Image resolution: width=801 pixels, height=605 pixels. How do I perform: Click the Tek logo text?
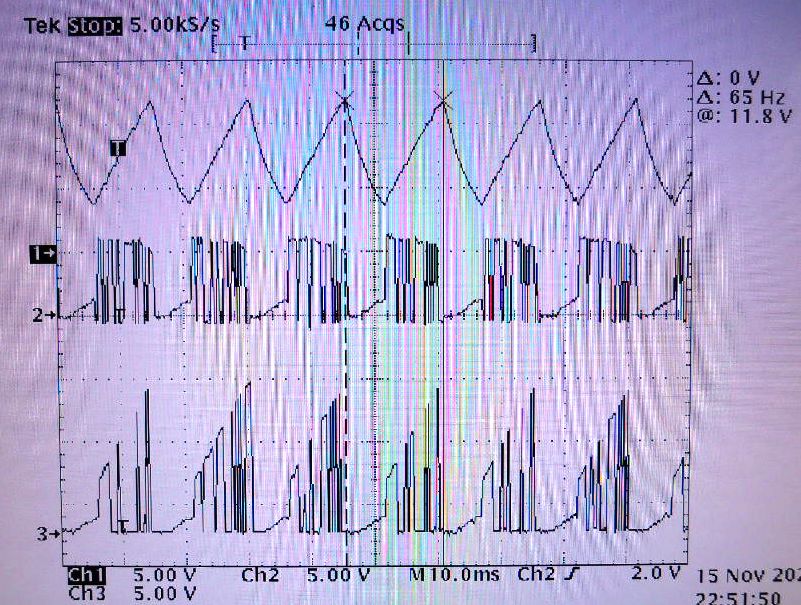coord(42,26)
